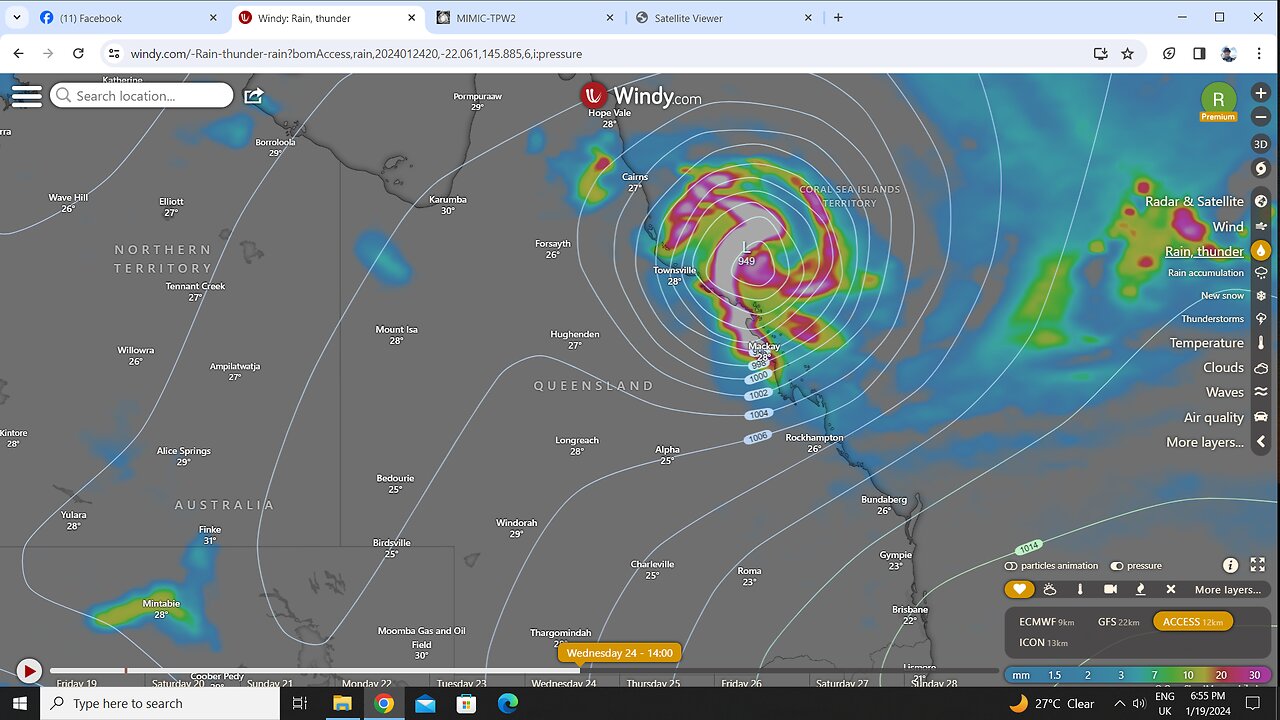This screenshot has height=720, width=1280.
Task: Open Chrome from the Windows taskbar
Action: pos(384,704)
